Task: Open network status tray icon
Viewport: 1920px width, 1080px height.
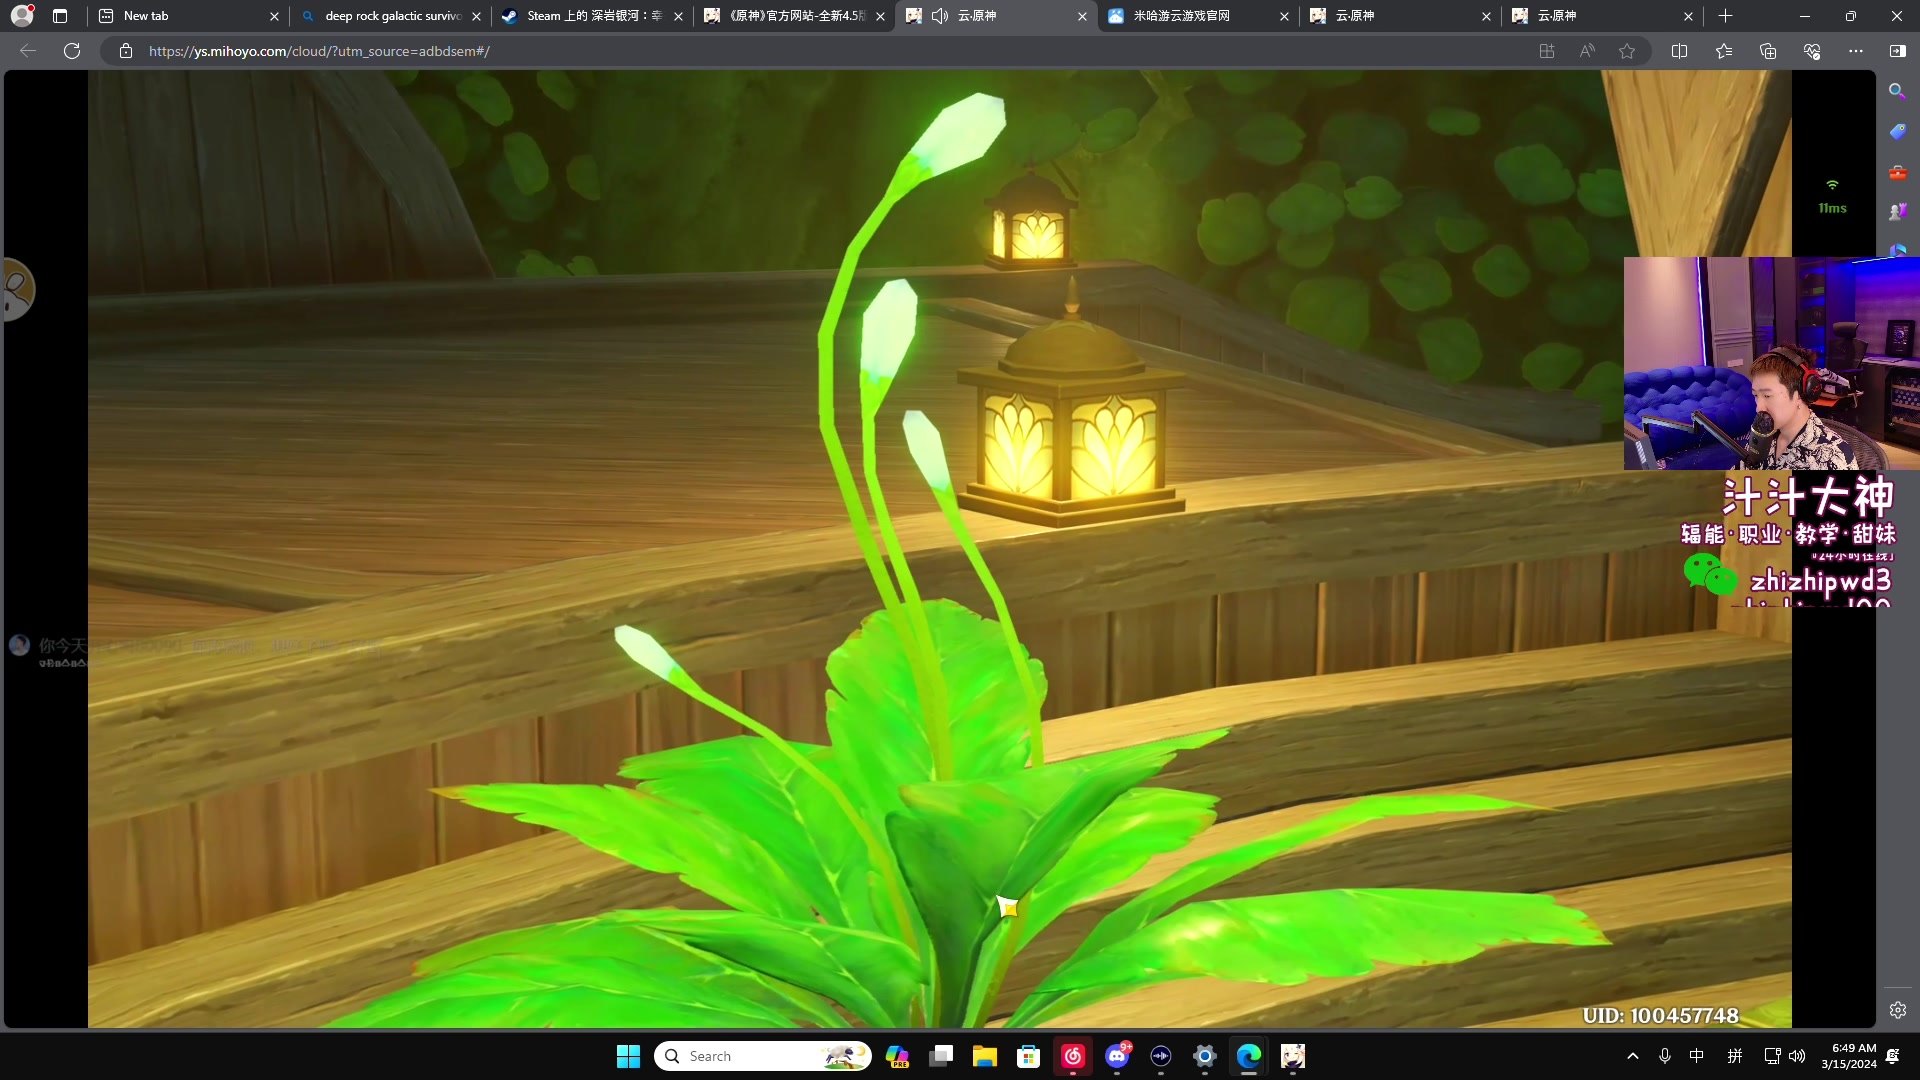Action: (x=1772, y=1056)
